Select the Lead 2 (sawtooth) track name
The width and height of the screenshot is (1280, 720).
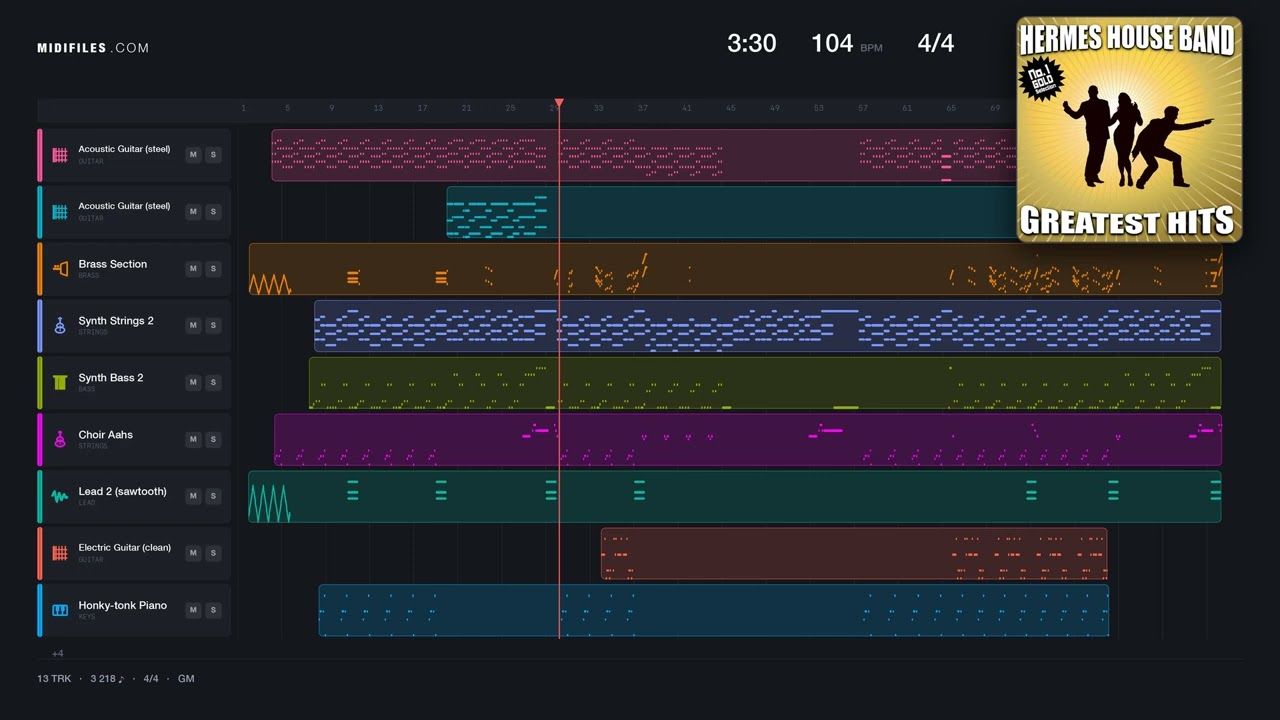pyautogui.click(x=123, y=492)
